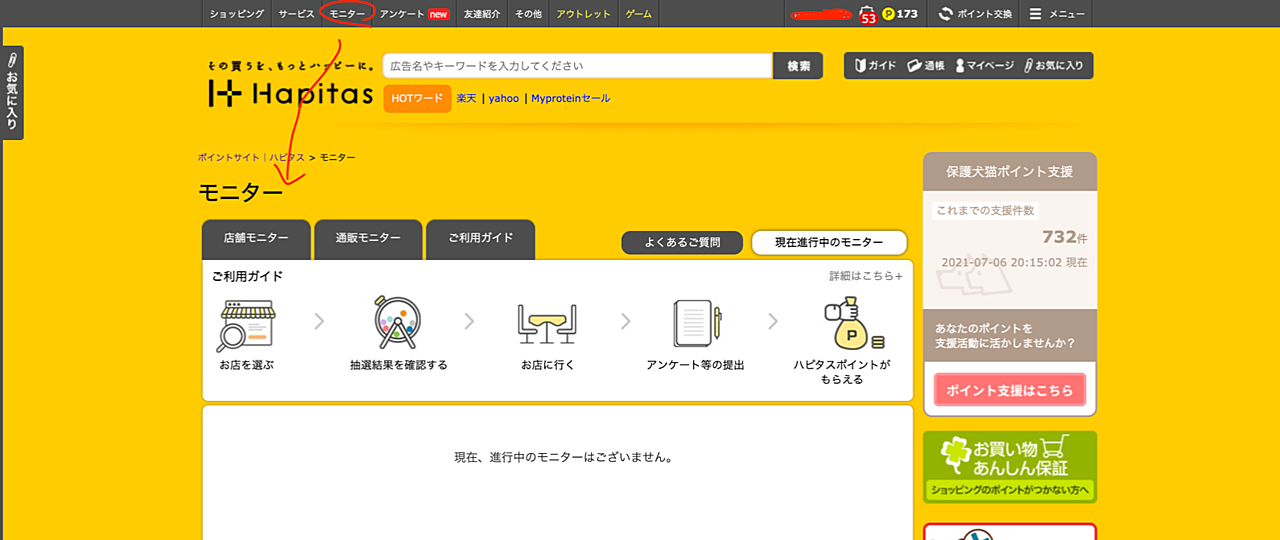Expand 詳細はこちら+ in the guide panel
Screen dimensions: 1280x540
pos(866,276)
